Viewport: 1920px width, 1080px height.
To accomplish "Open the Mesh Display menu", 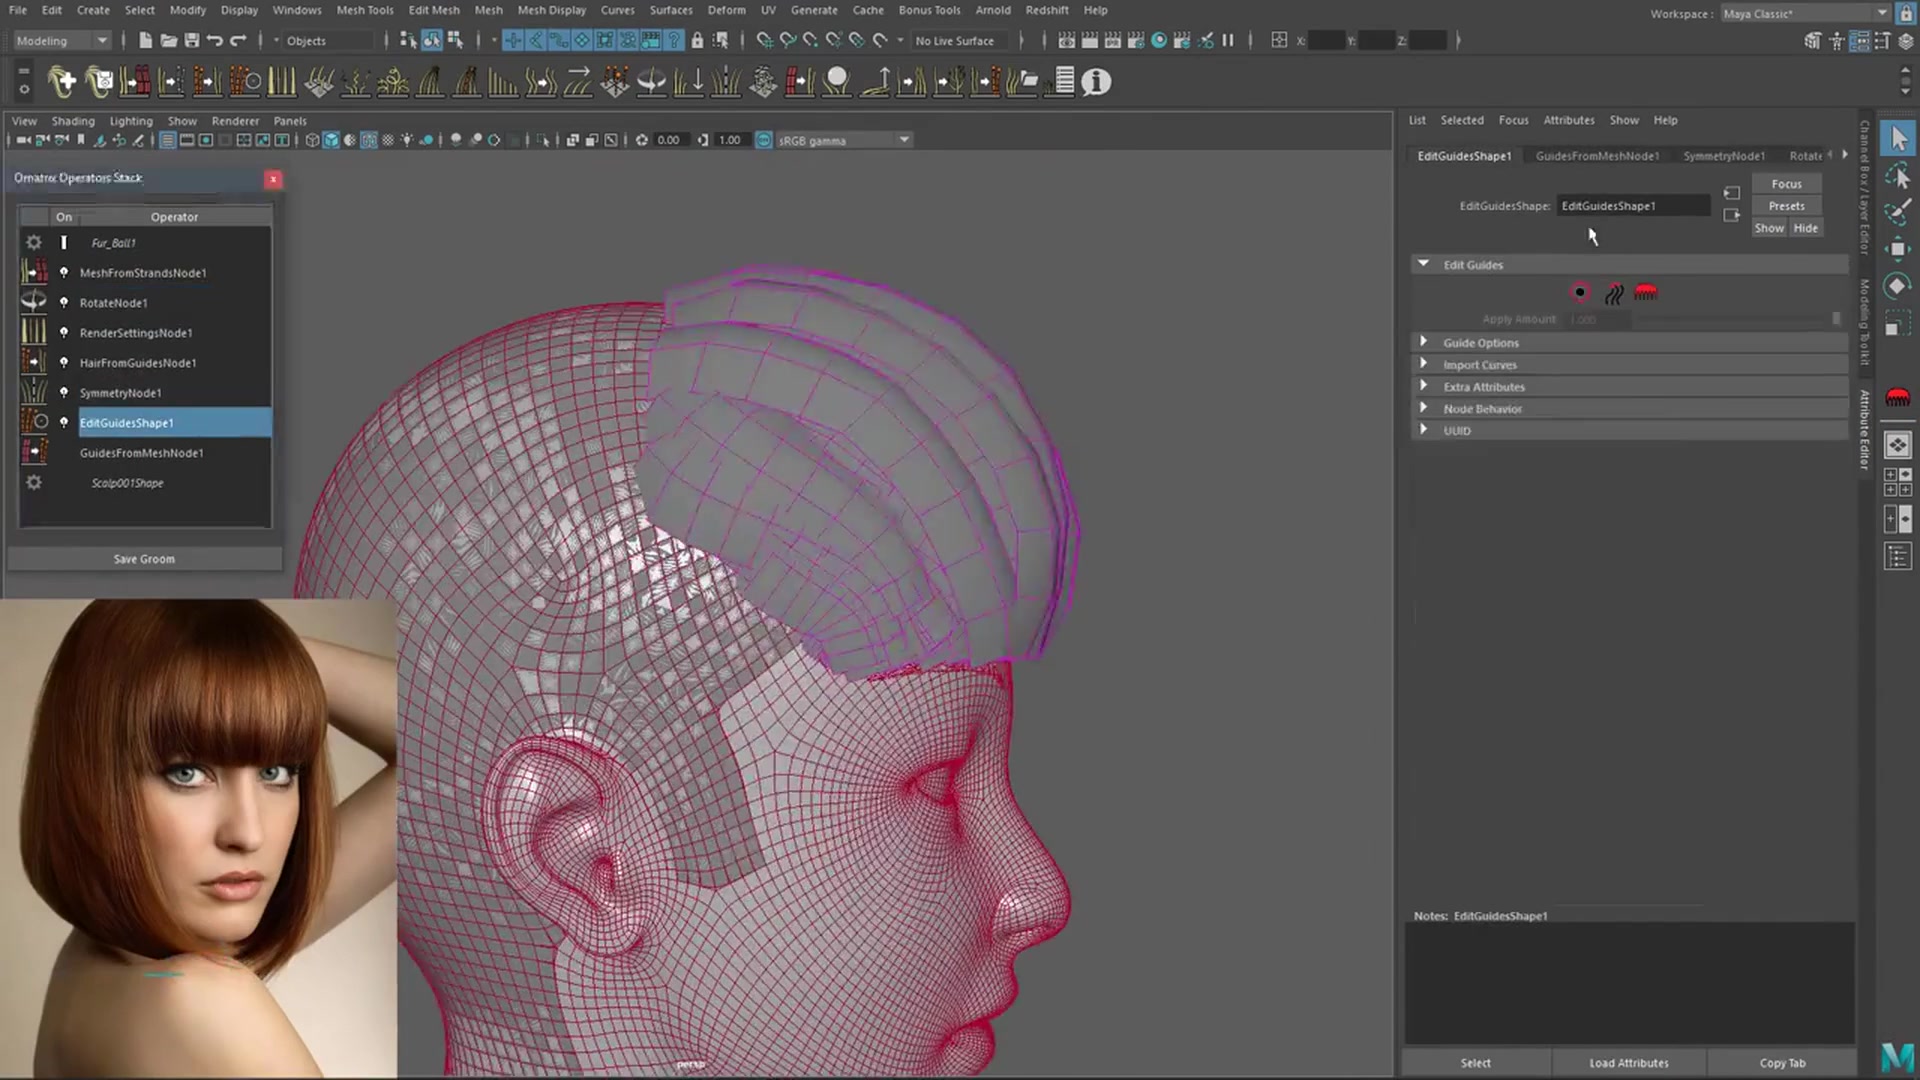I will pos(551,9).
